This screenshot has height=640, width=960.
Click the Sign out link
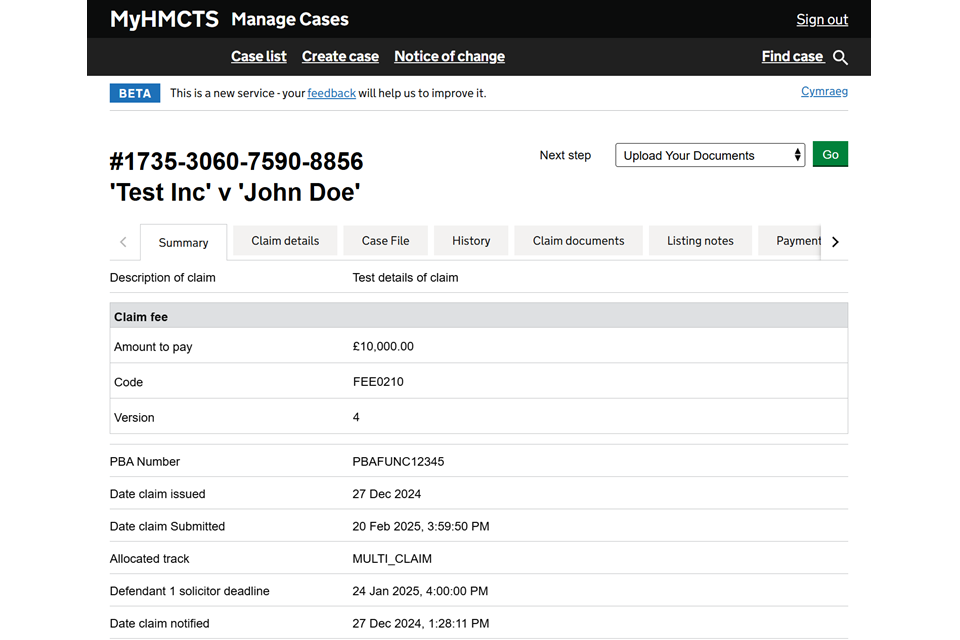point(822,20)
